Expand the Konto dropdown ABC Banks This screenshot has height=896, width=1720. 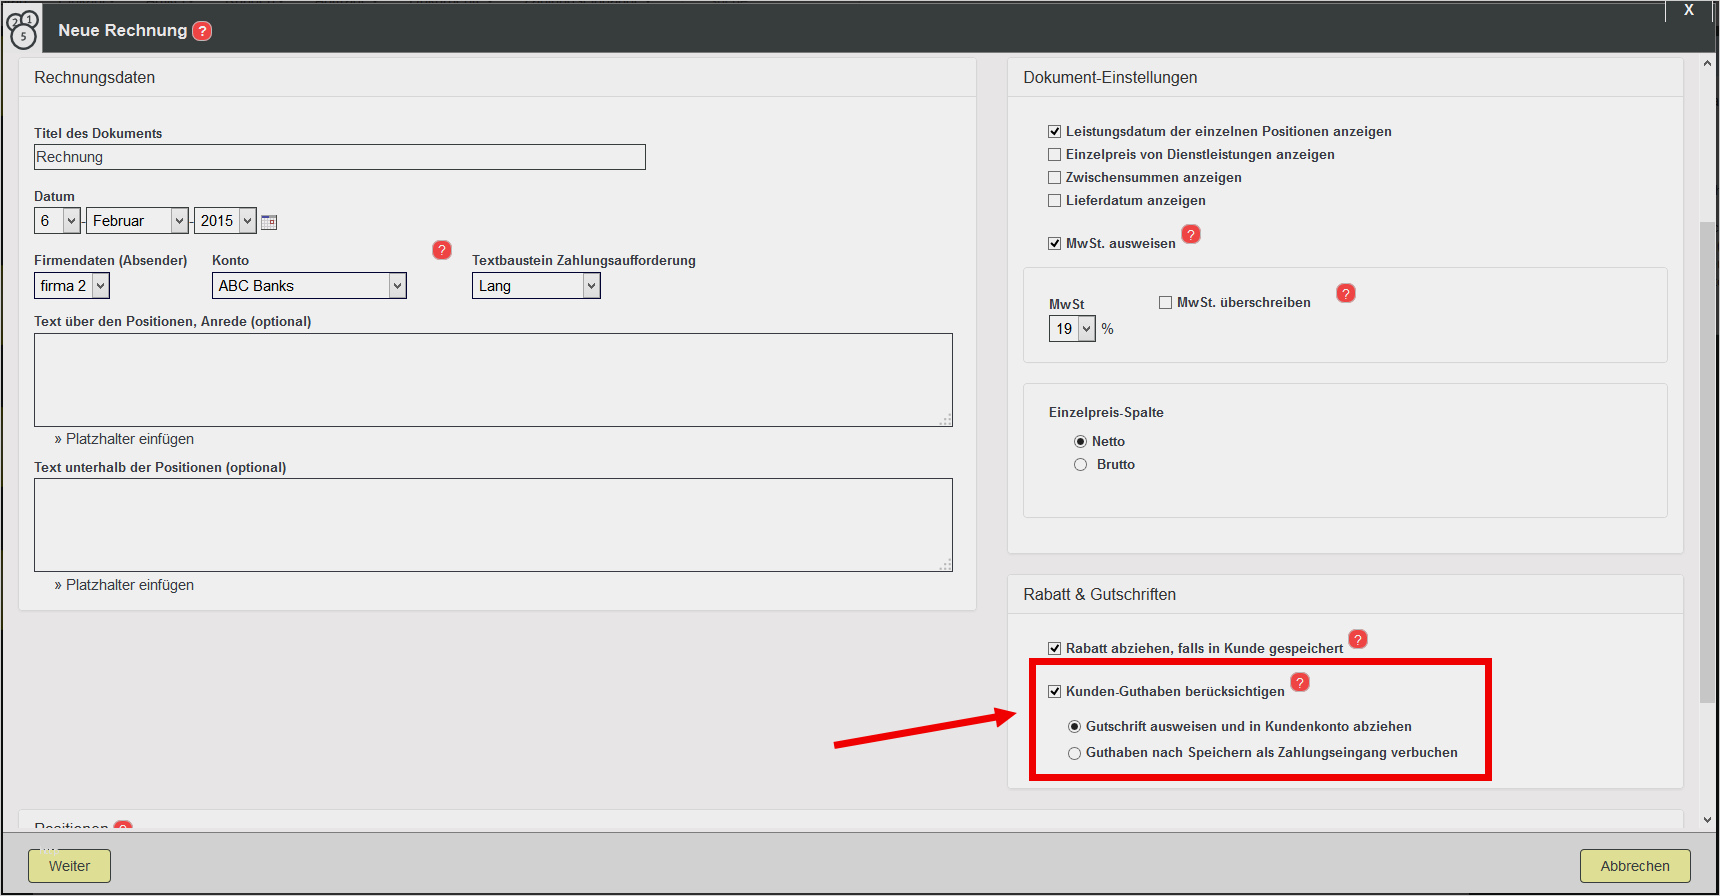click(x=309, y=286)
